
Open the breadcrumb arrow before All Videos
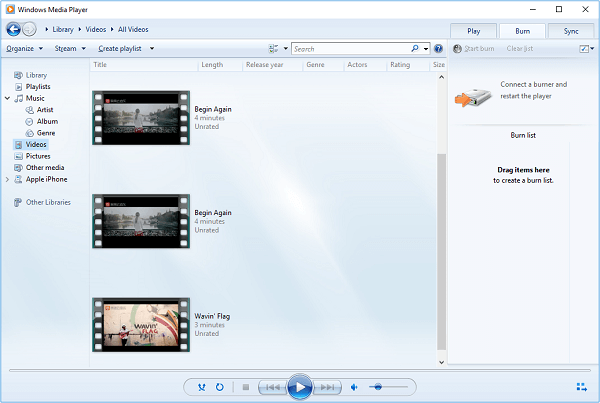coord(112,29)
